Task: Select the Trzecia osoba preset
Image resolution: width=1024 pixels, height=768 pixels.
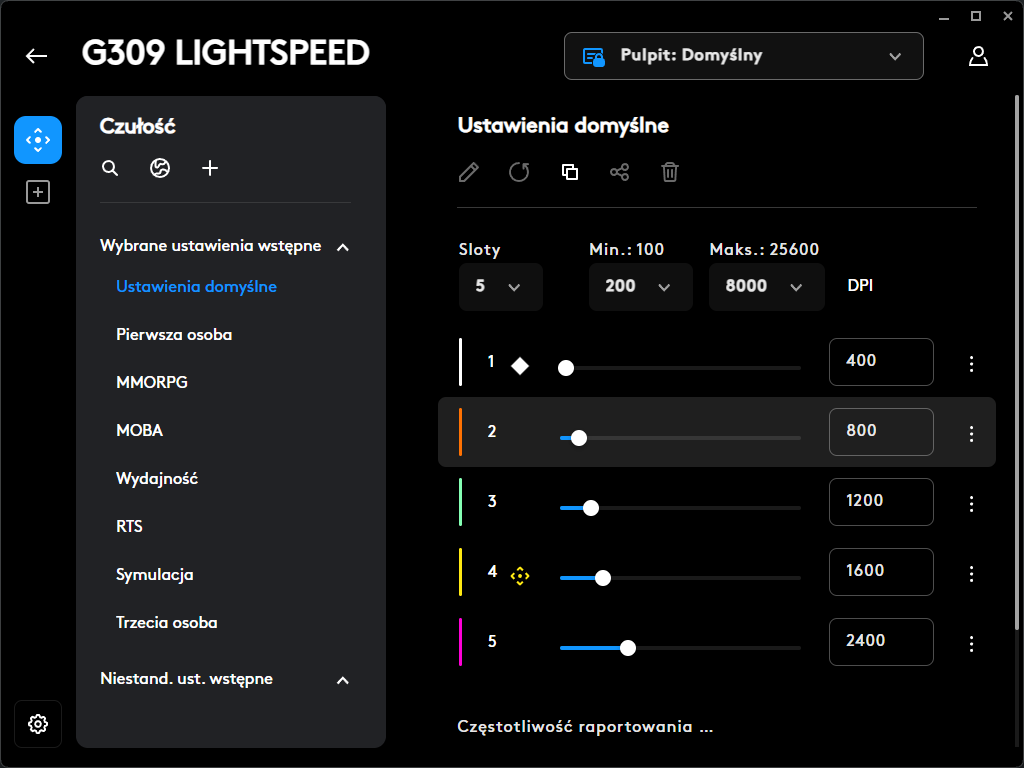Action: tap(167, 622)
